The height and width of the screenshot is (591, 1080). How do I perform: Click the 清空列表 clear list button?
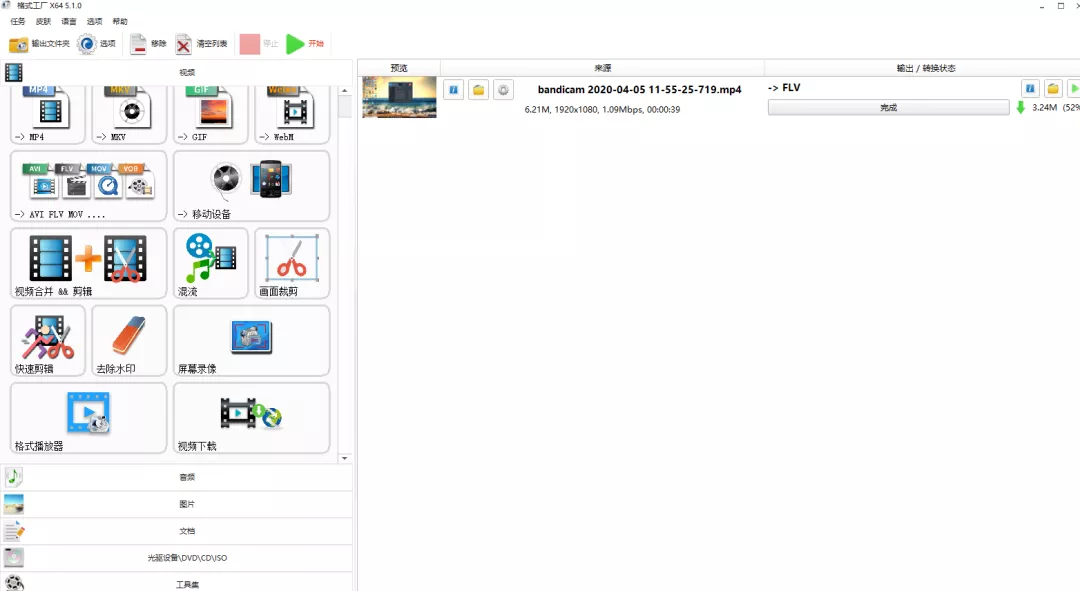201,44
